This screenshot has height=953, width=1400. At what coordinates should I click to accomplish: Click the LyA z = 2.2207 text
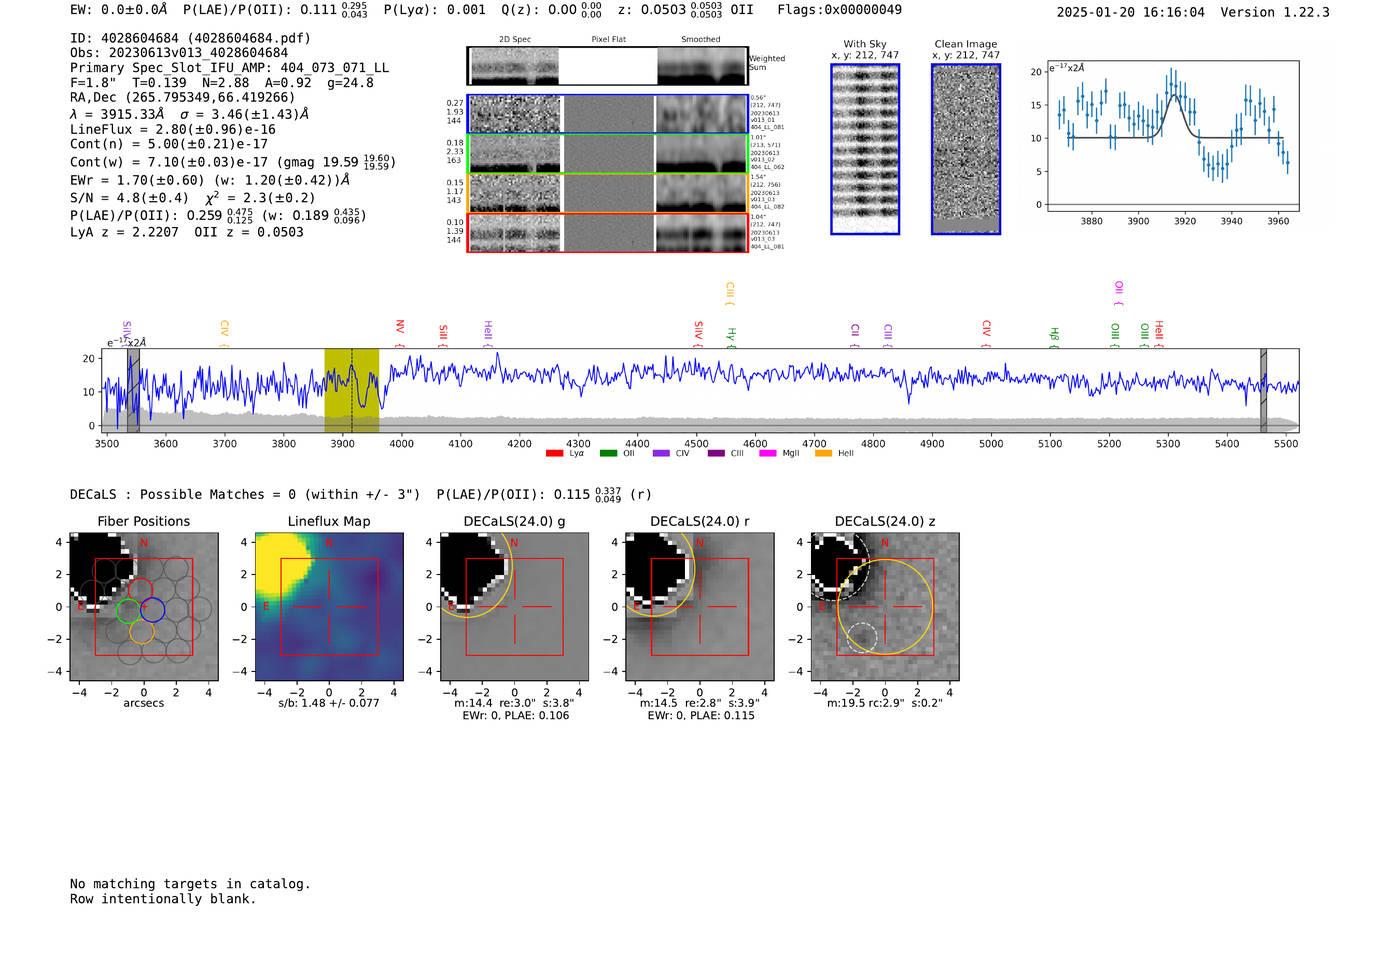coord(124,232)
